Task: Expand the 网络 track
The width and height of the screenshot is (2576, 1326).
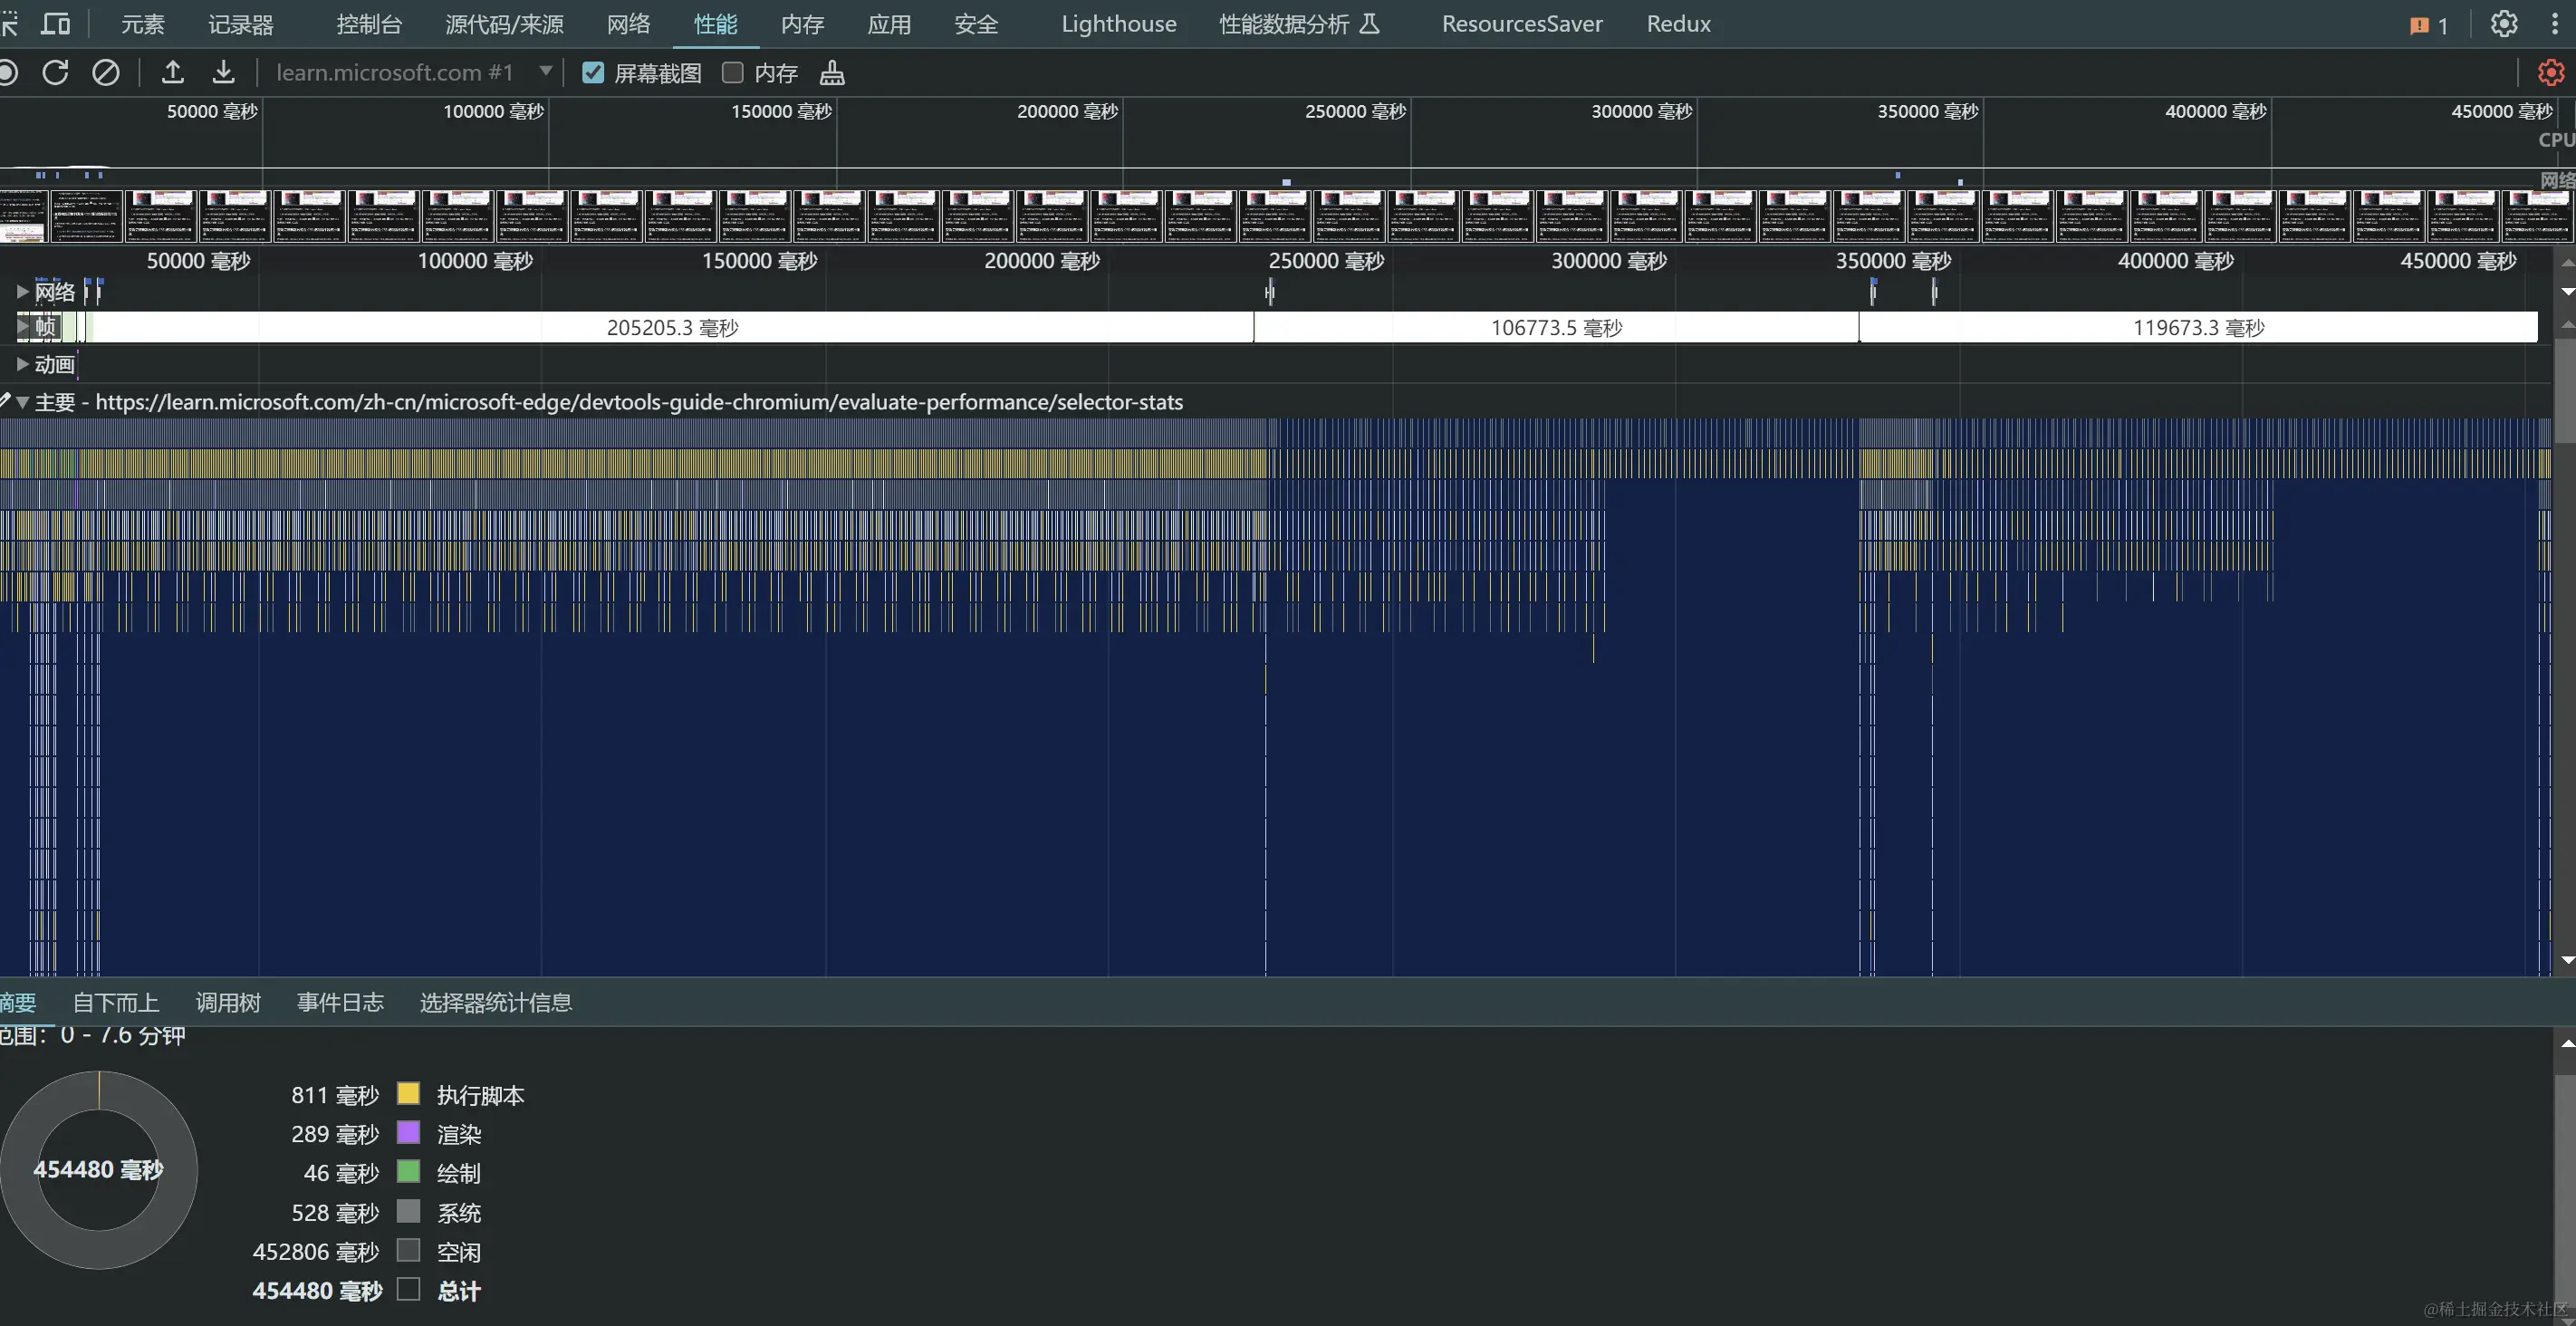Action: pos(22,292)
